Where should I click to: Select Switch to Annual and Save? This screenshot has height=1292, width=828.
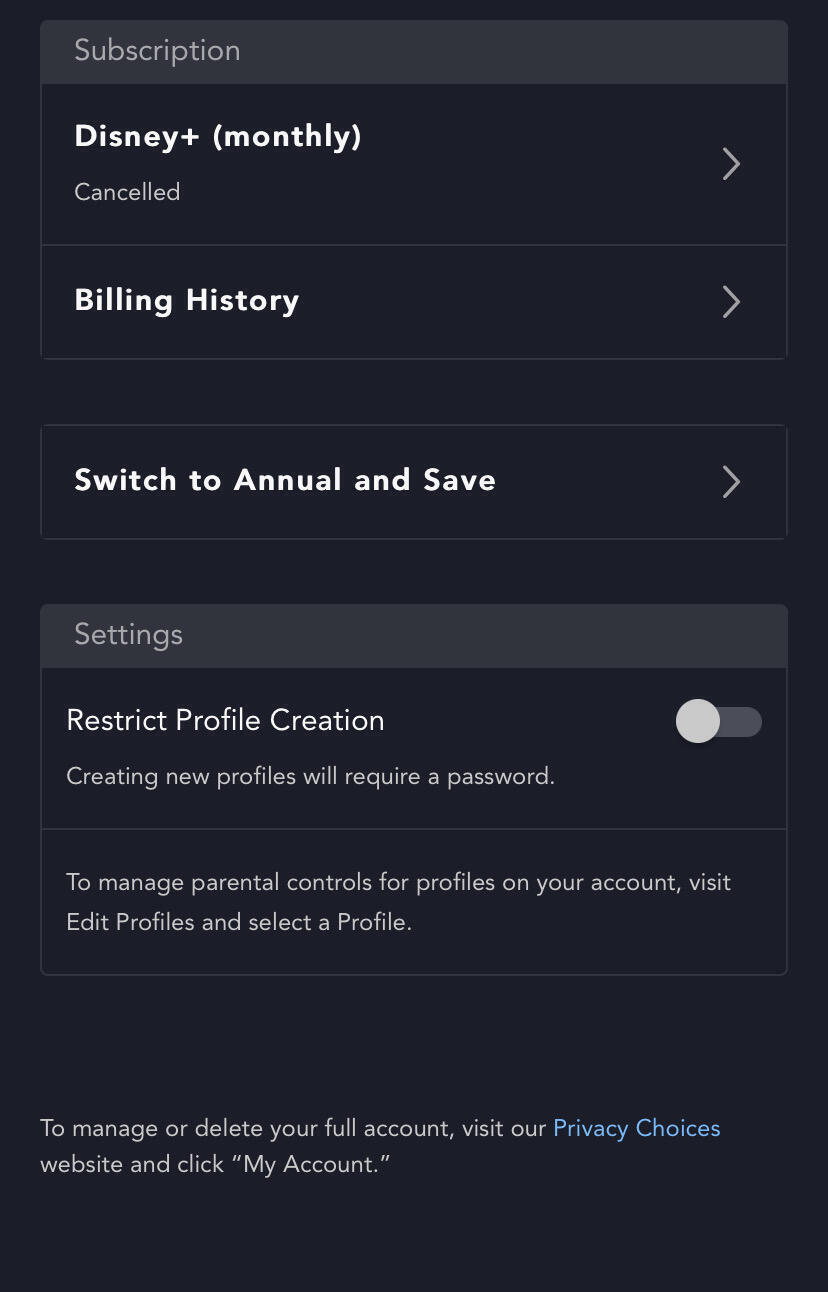click(285, 480)
